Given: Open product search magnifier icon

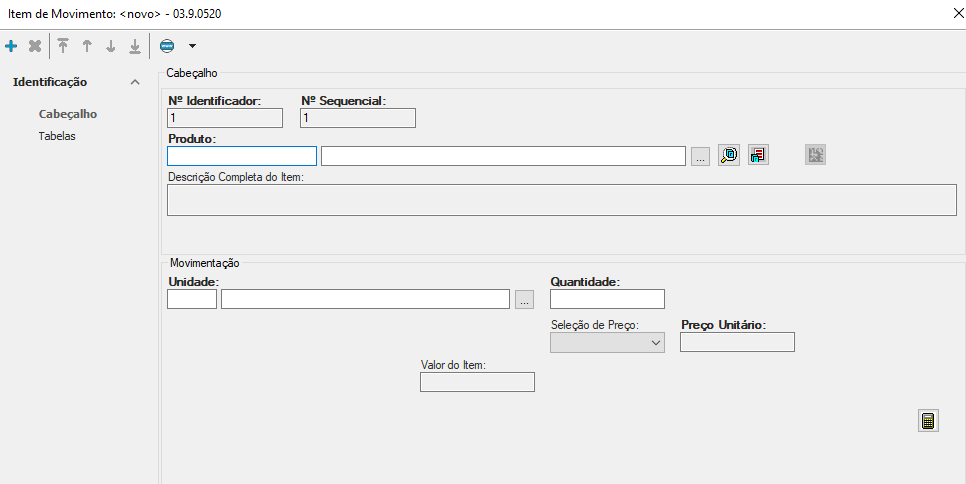Looking at the screenshot, I should click(x=729, y=155).
